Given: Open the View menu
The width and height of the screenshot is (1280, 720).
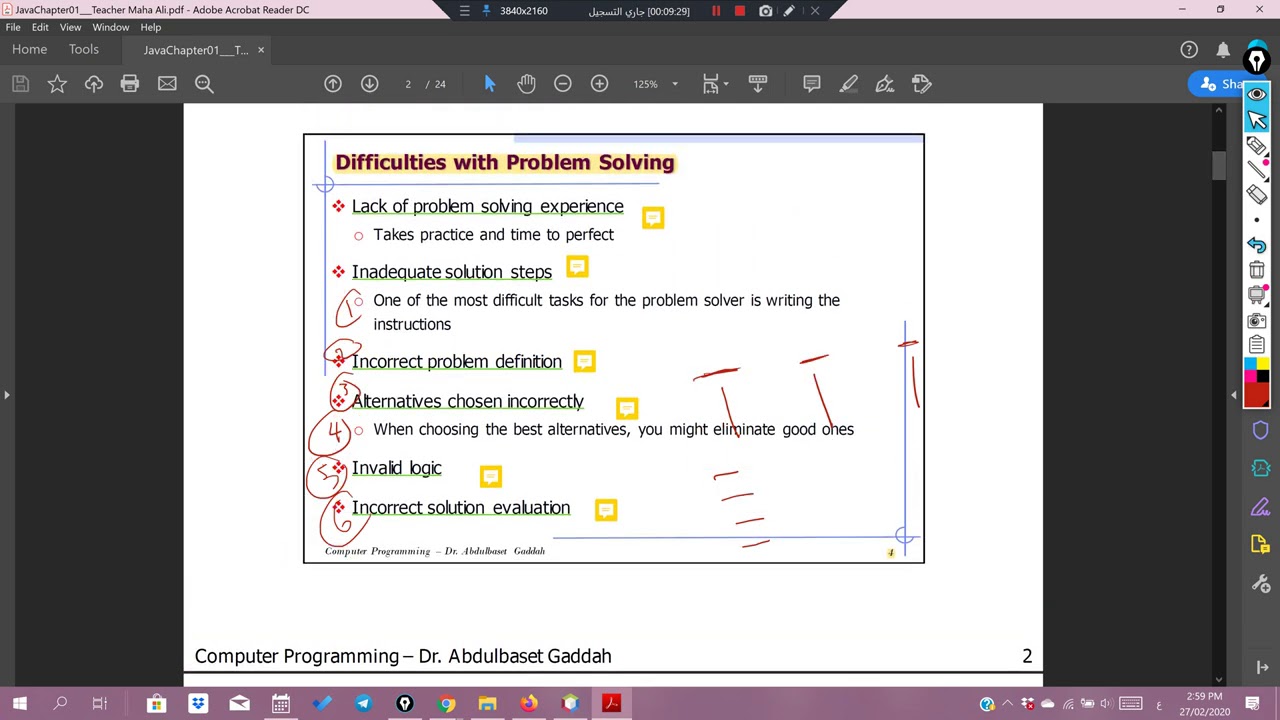Looking at the screenshot, I should tap(70, 27).
